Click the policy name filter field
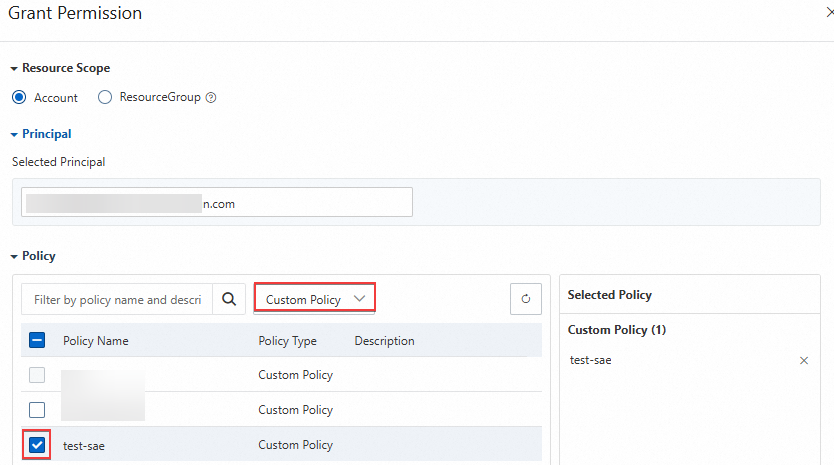The width and height of the screenshot is (834, 465). click(117, 299)
